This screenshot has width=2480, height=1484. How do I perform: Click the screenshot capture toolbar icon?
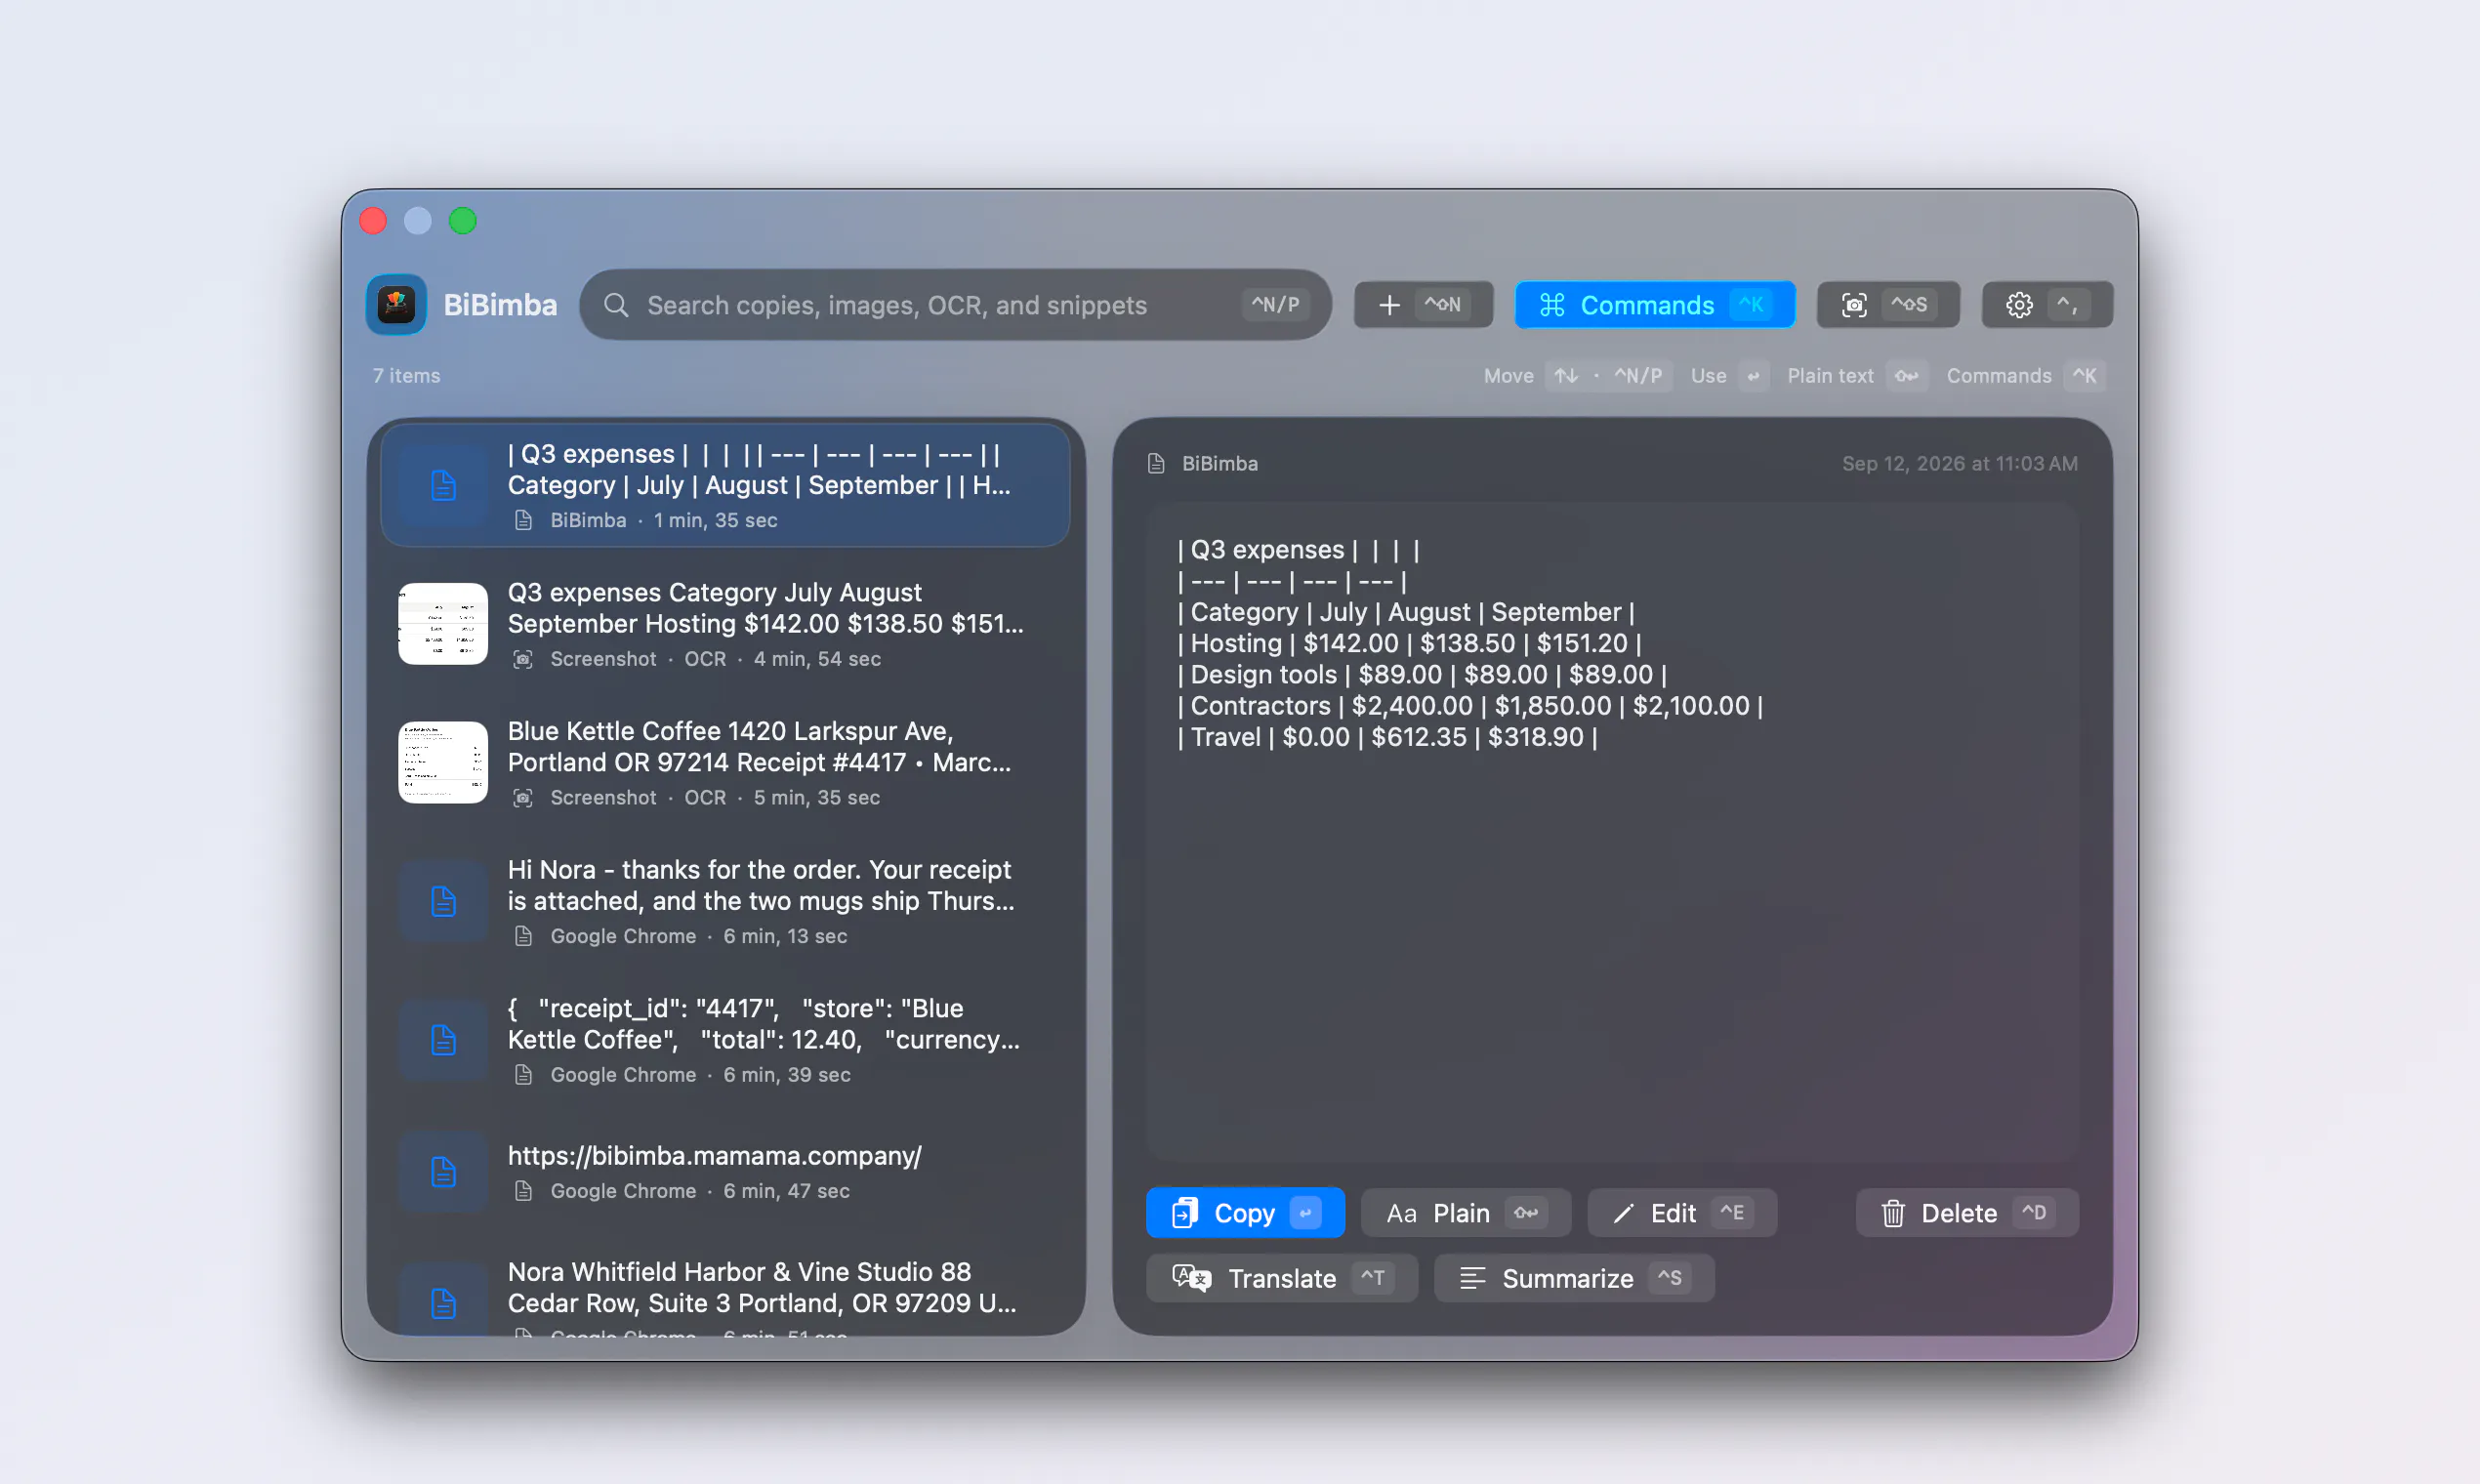[x=1854, y=305]
